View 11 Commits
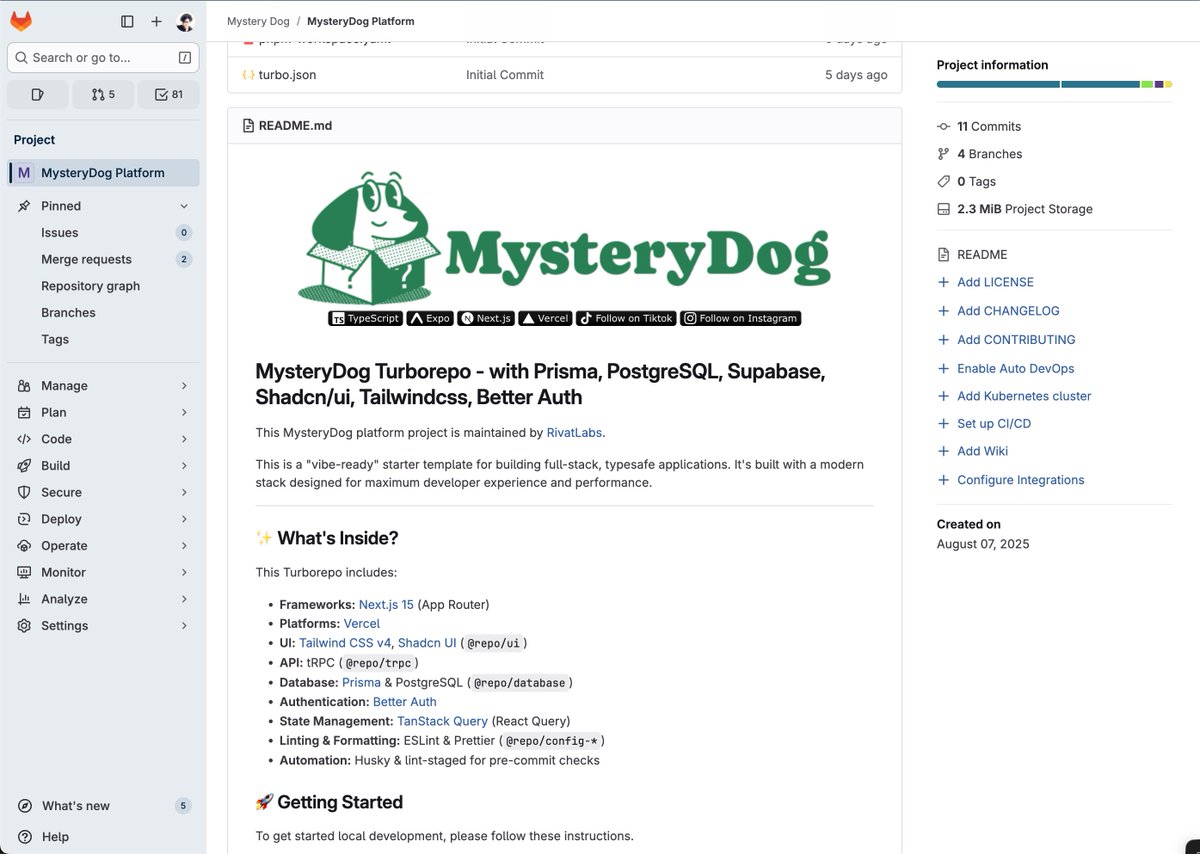Viewport: 1200px width, 854px height. [x=989, y=127]
